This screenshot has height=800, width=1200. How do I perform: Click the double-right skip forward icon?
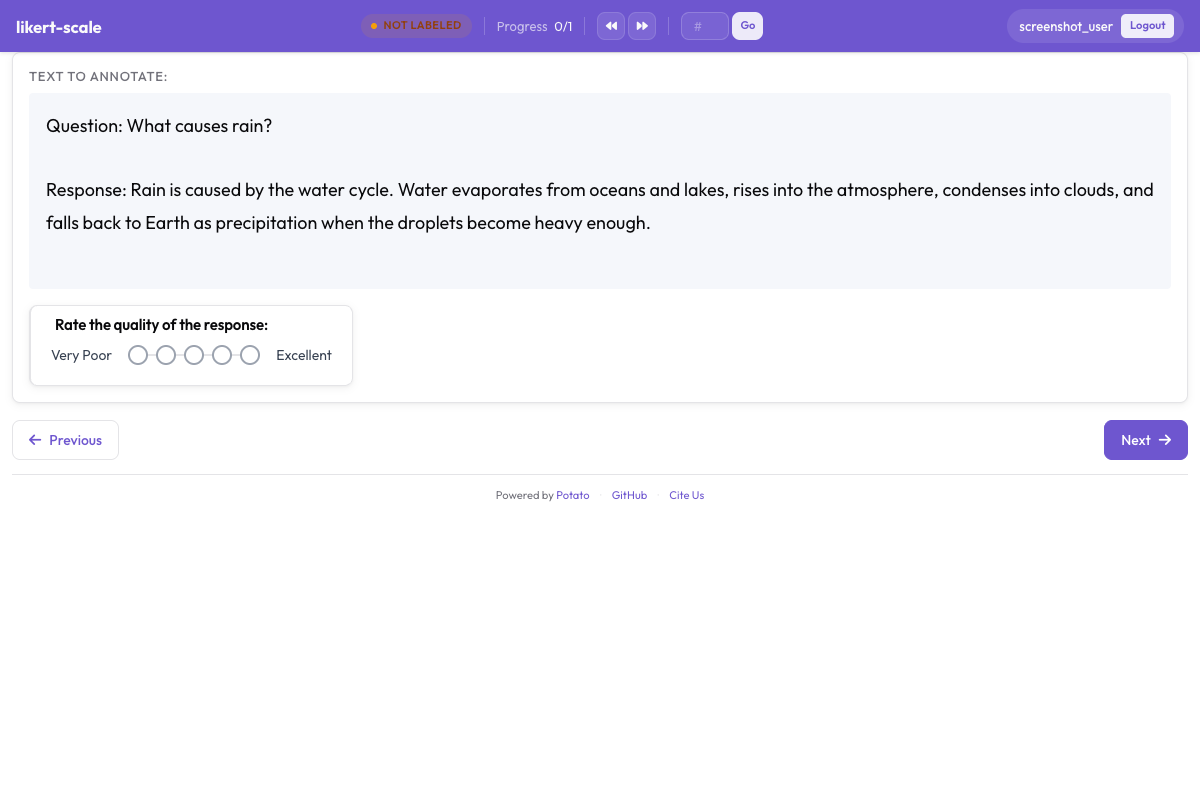[x=642, y=26]
